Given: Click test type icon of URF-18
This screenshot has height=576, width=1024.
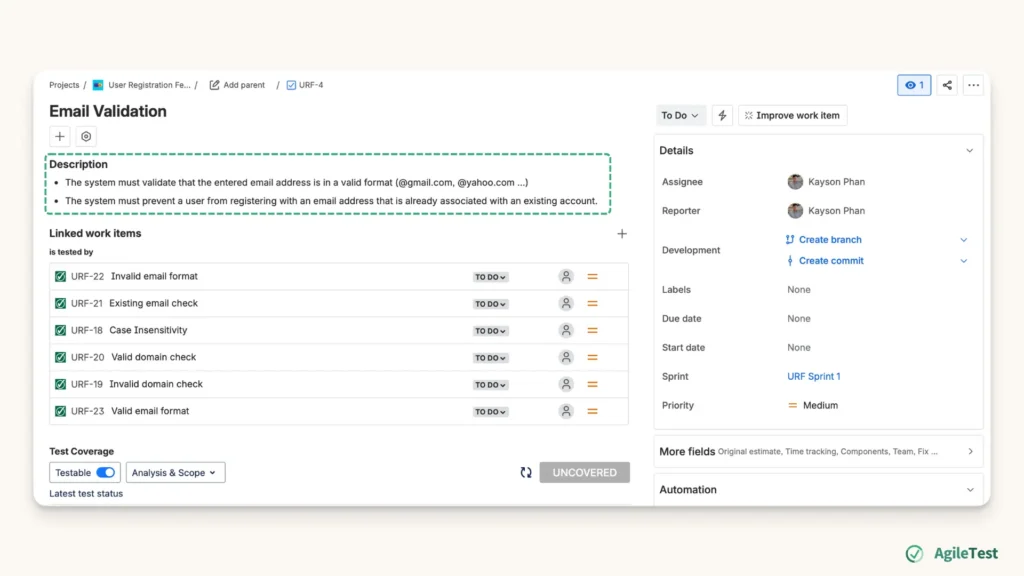Looking at the screenshot, I should click(x=60, y=330).
